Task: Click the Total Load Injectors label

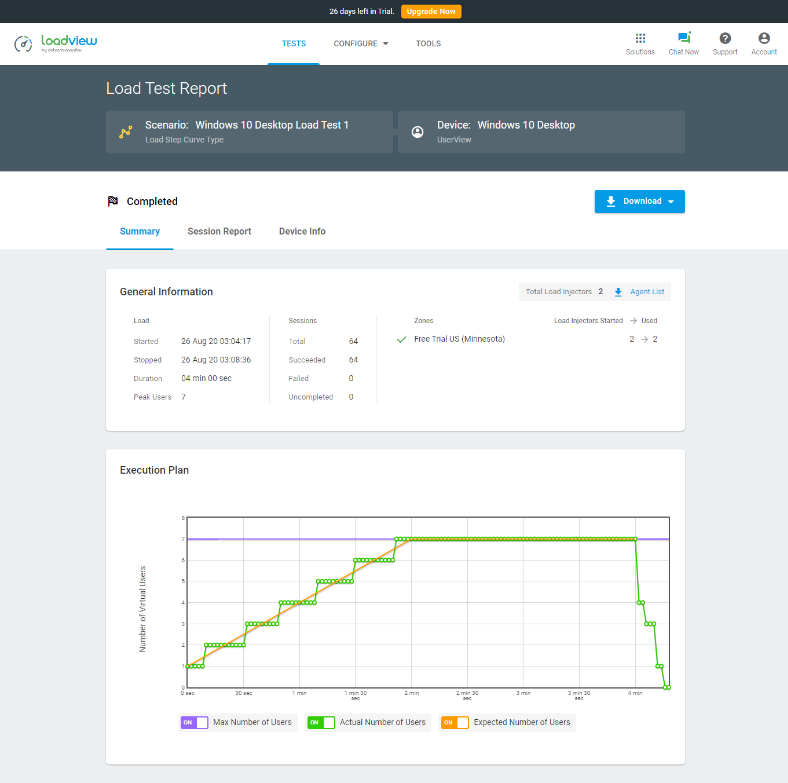Action: [x=558, y=291]
